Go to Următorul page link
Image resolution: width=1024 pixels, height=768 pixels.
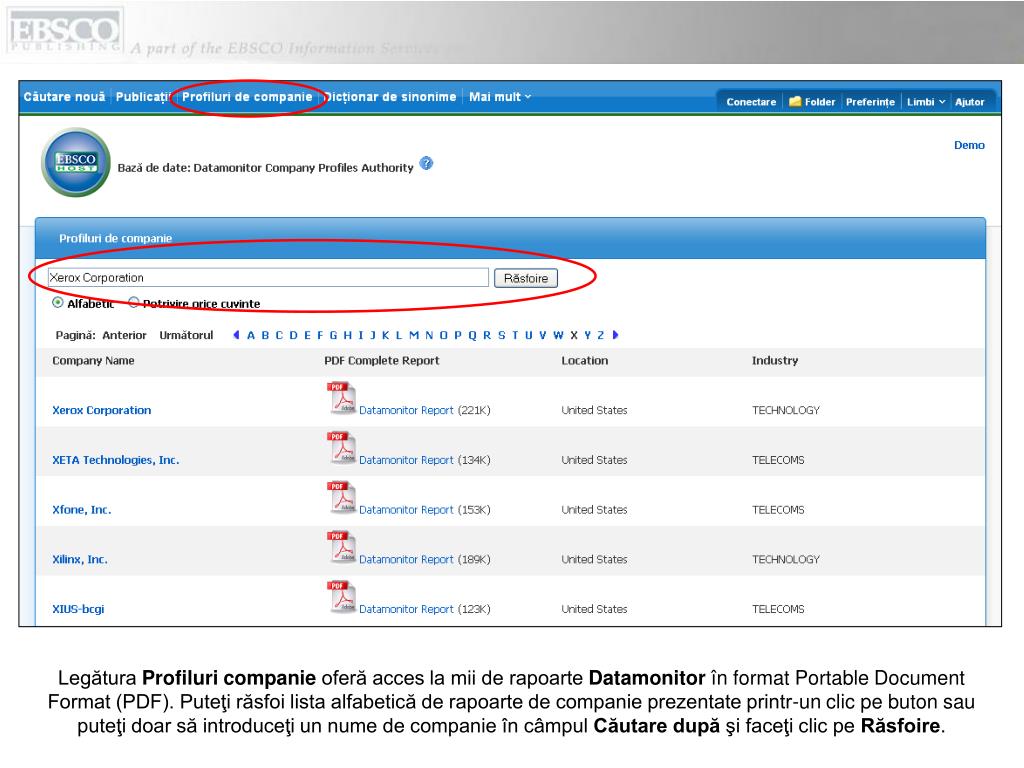pyautogui.click(x=186, y=335)
